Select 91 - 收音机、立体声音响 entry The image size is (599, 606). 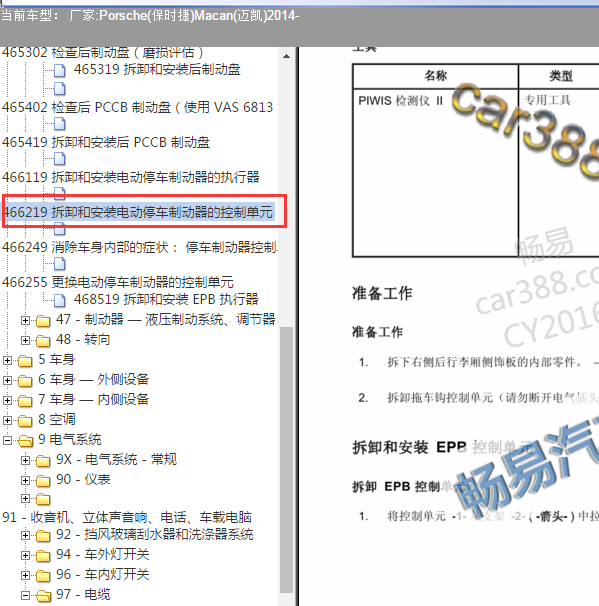[127, 517]
